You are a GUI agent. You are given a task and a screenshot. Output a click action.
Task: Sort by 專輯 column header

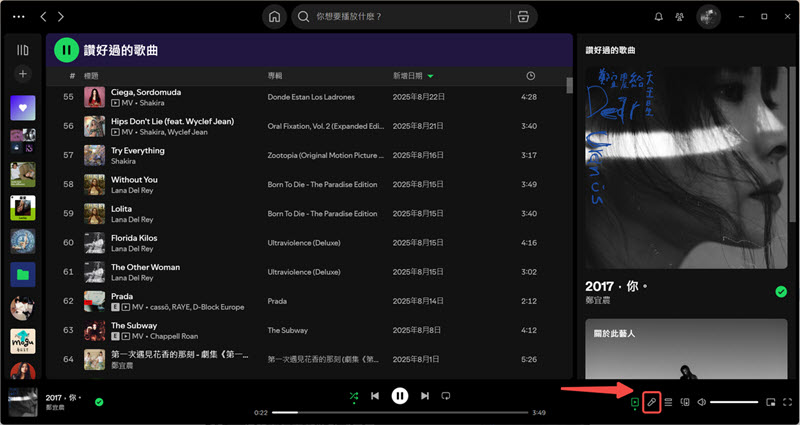(x=274, y=76)
